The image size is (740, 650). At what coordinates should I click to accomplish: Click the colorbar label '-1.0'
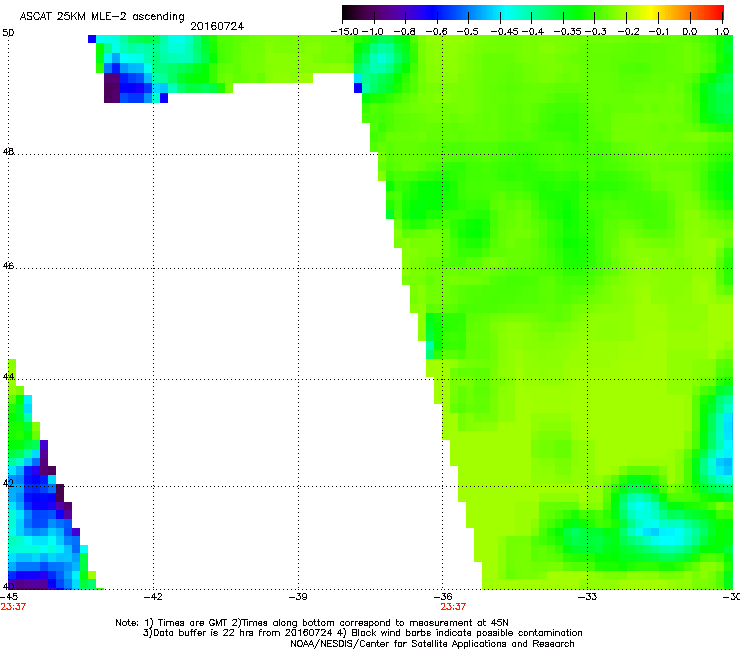point(373,32)
